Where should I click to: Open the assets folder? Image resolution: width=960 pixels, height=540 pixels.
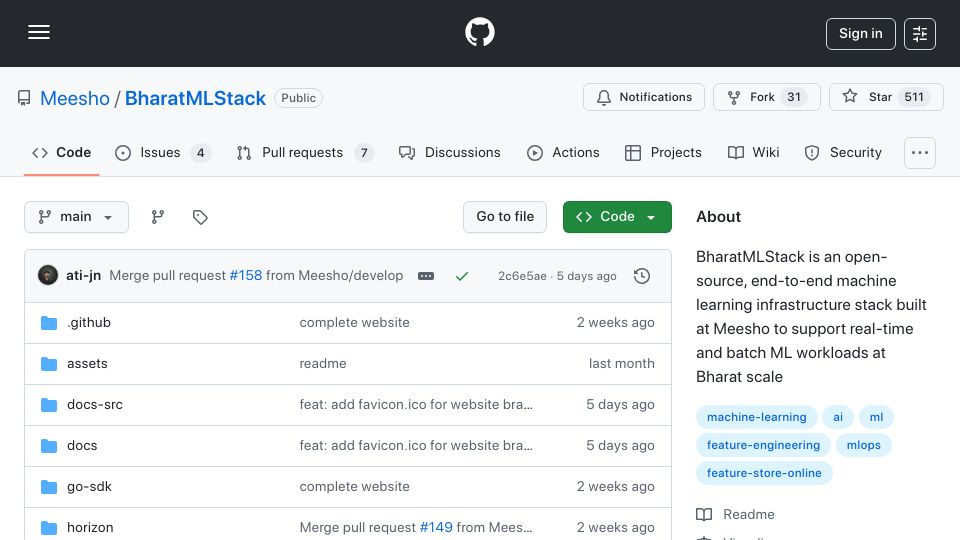coord(87,364)
